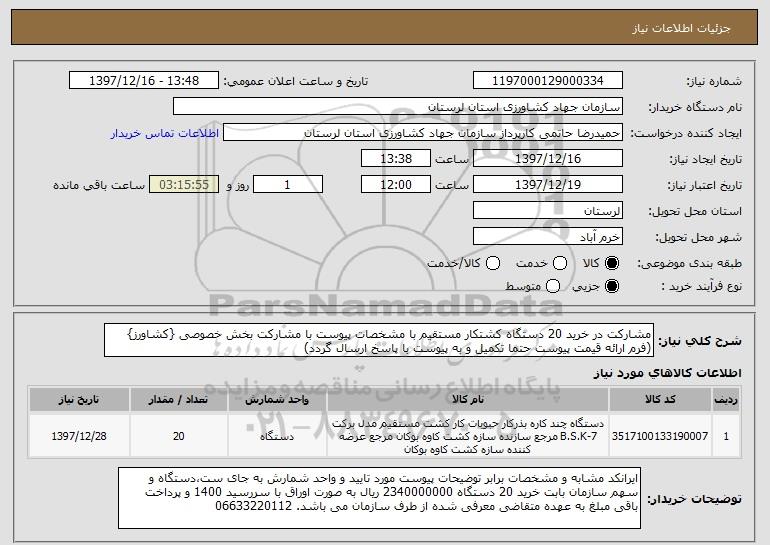Viewport: 770px width, 545px height.
Task: Click the creation time 13:38 field
Action: coord(396,159)
